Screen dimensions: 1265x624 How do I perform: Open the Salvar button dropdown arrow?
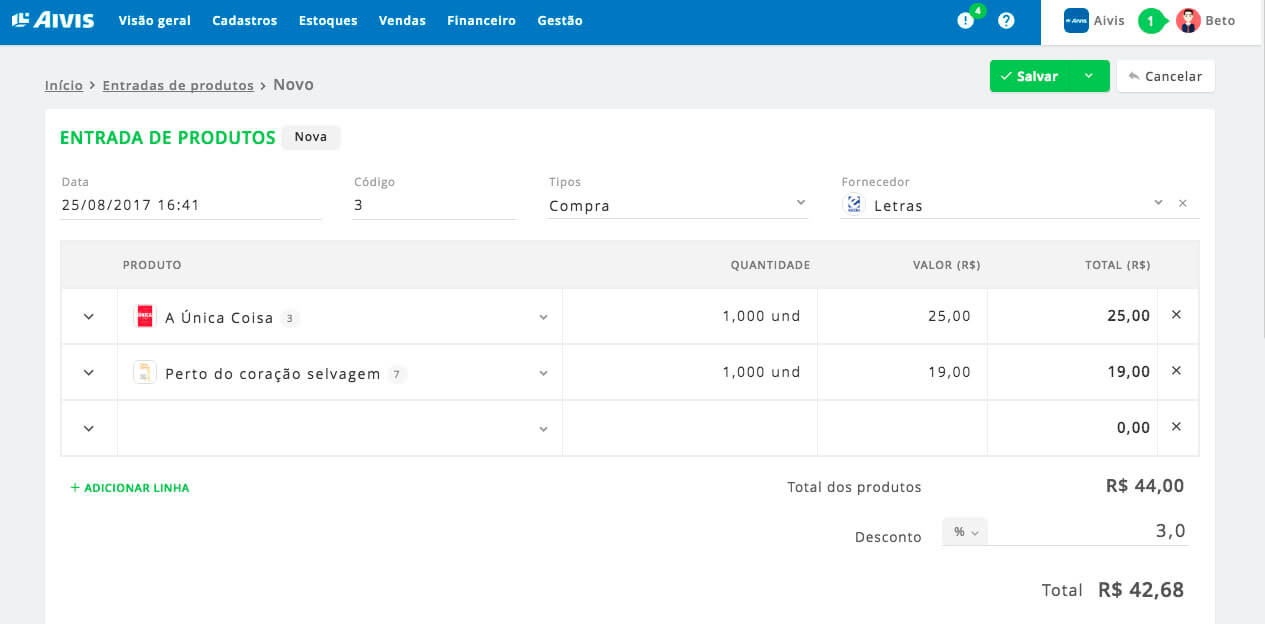pos(1089,76)
